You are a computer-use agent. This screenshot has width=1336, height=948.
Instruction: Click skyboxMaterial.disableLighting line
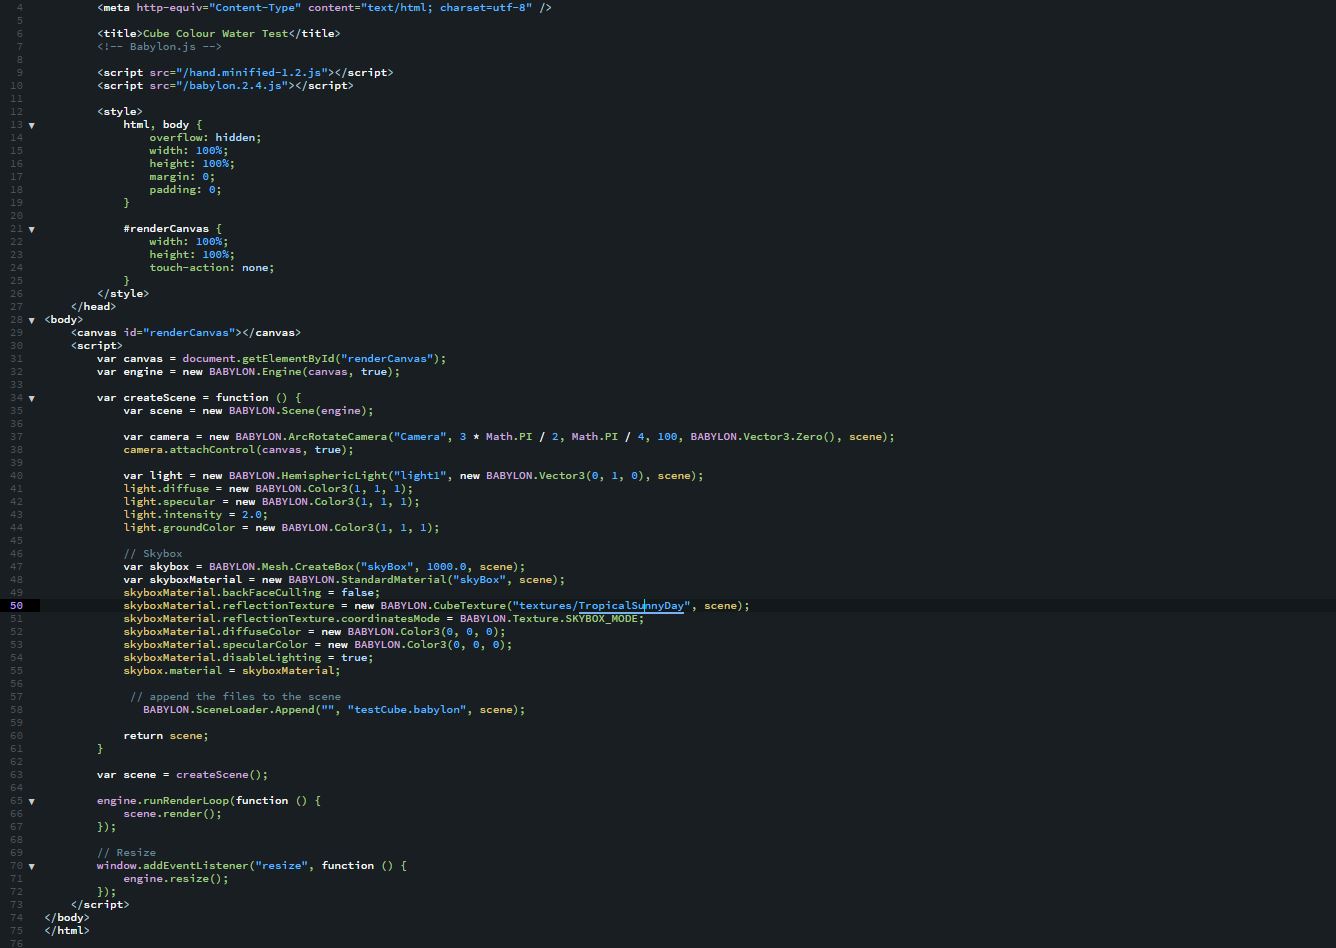coord(248,657)
